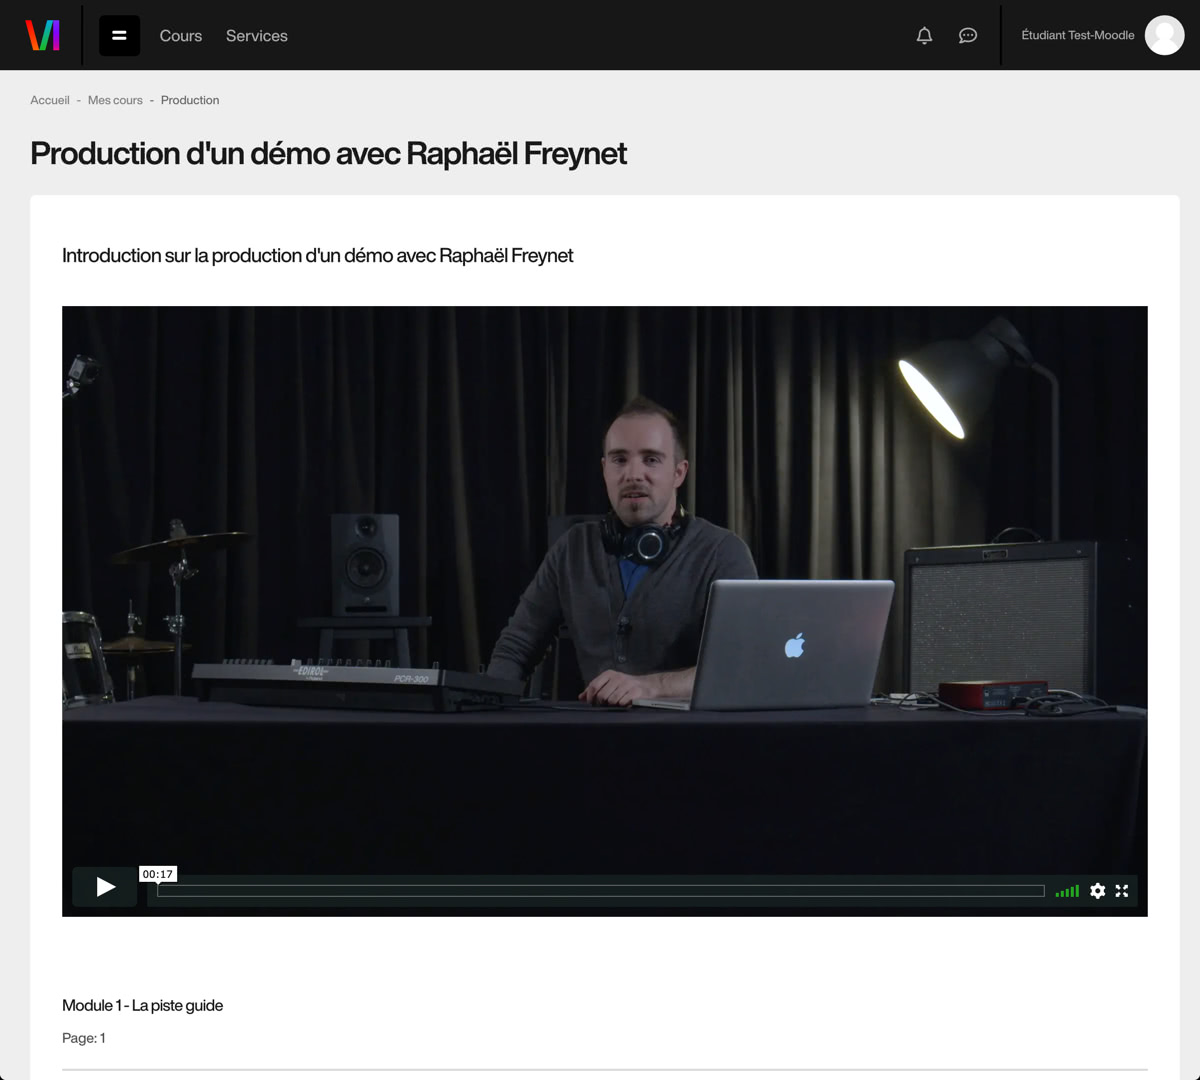The height and width of the screenshot is (1080, 1200).
Task: Show notifications with the bell icon
Action: click(924, 36)
